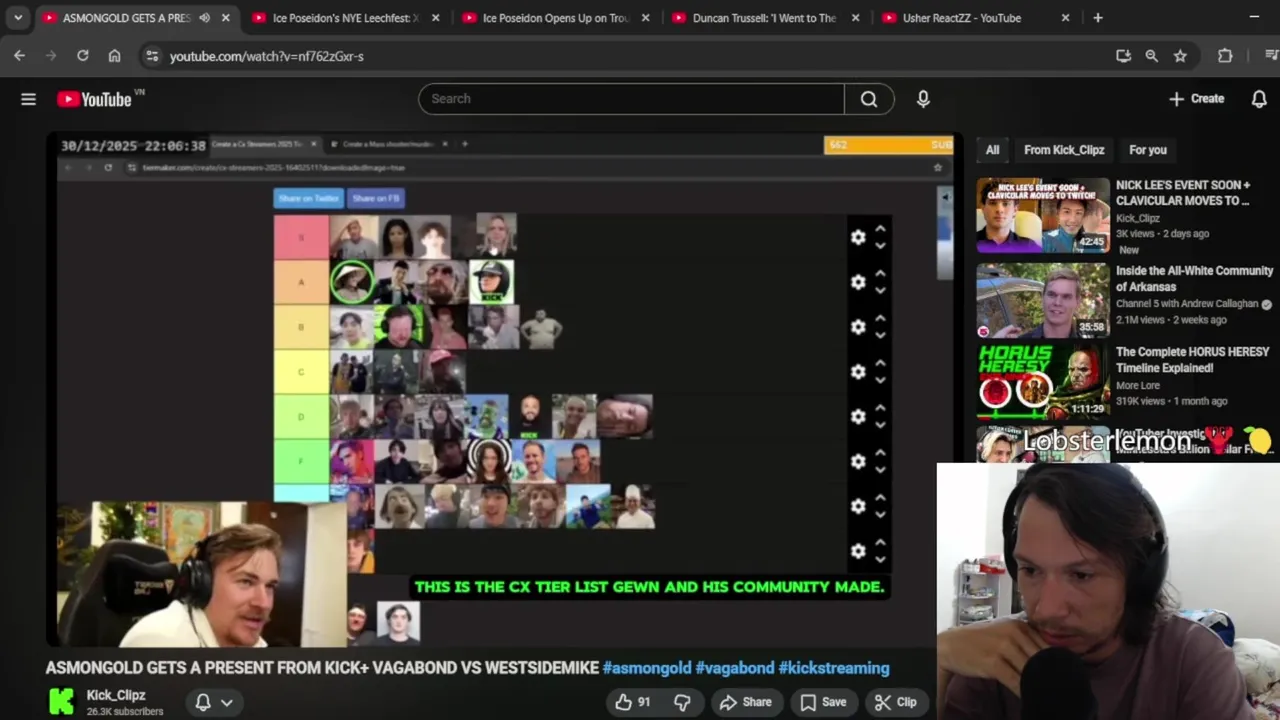Open the YouTube guide hamburger menu

pos(28,99)
